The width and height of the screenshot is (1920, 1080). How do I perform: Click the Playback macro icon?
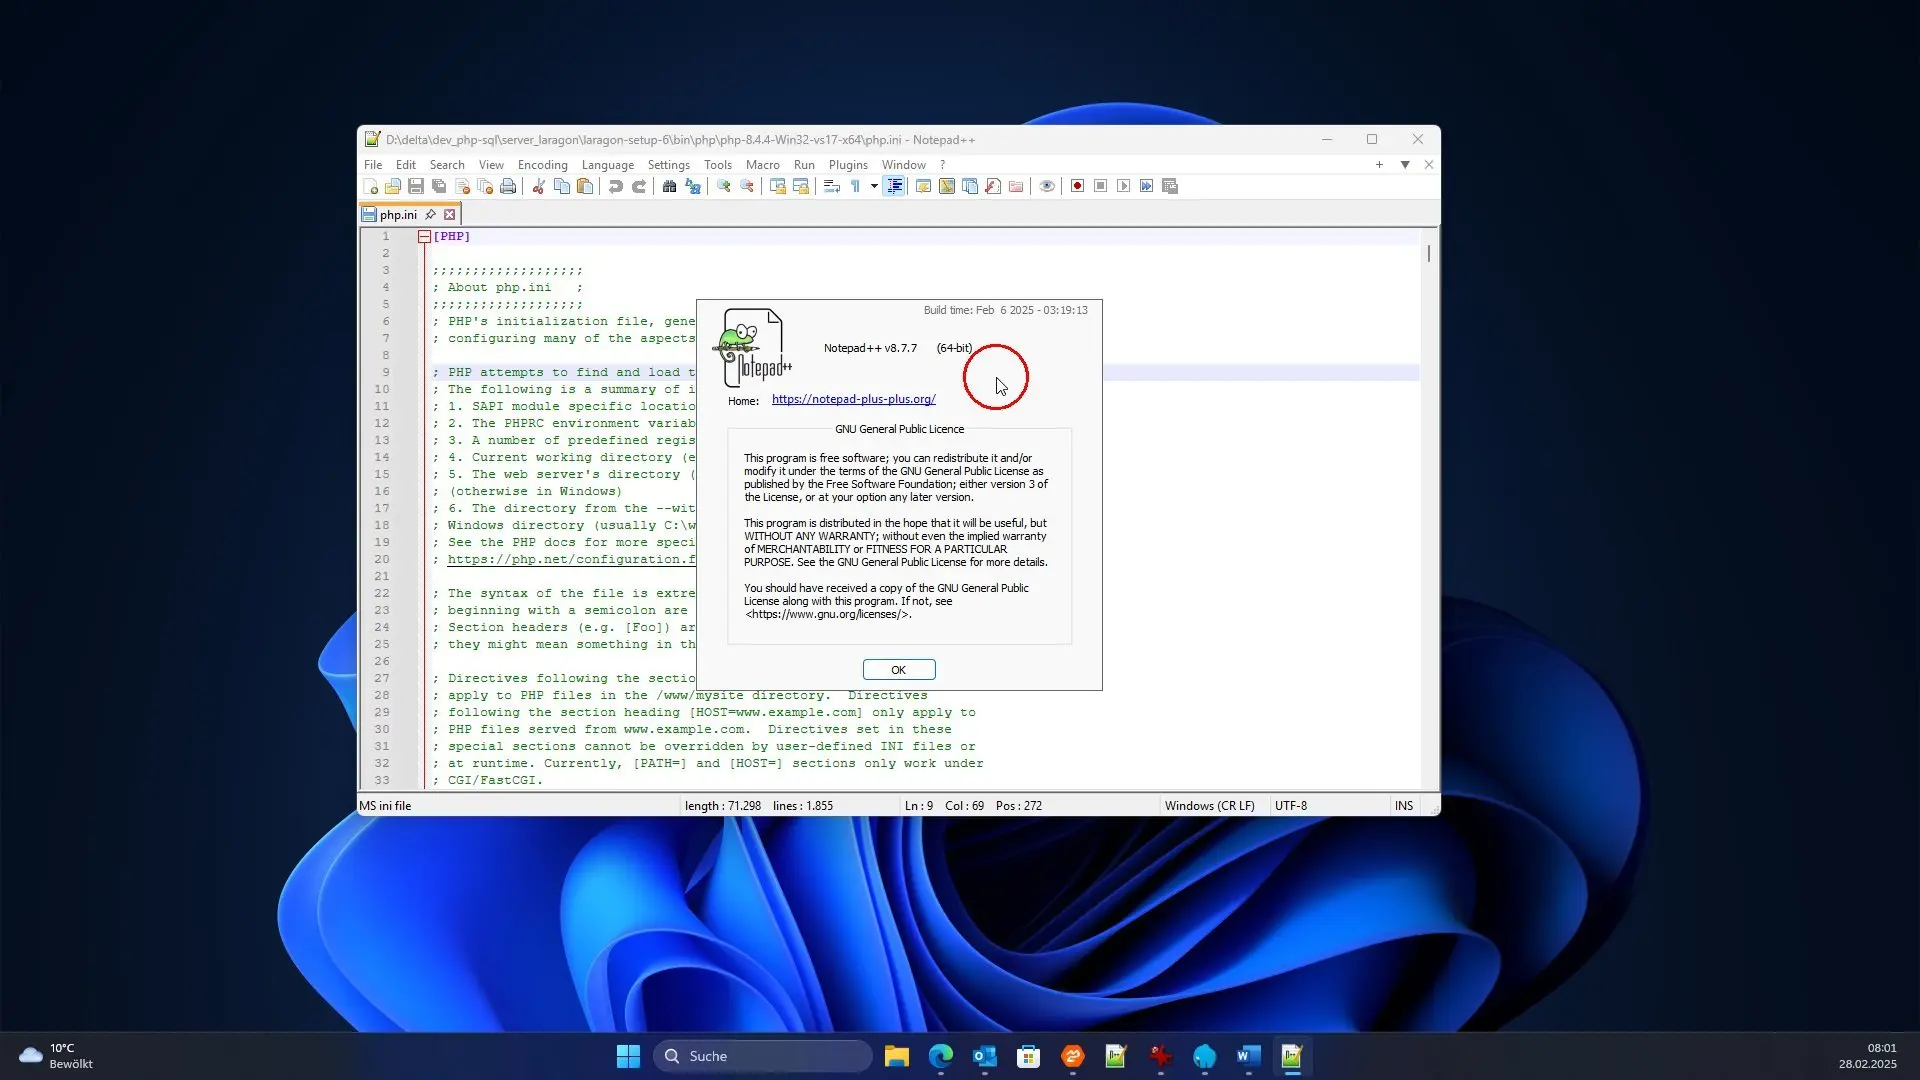tap(1123, 186)
